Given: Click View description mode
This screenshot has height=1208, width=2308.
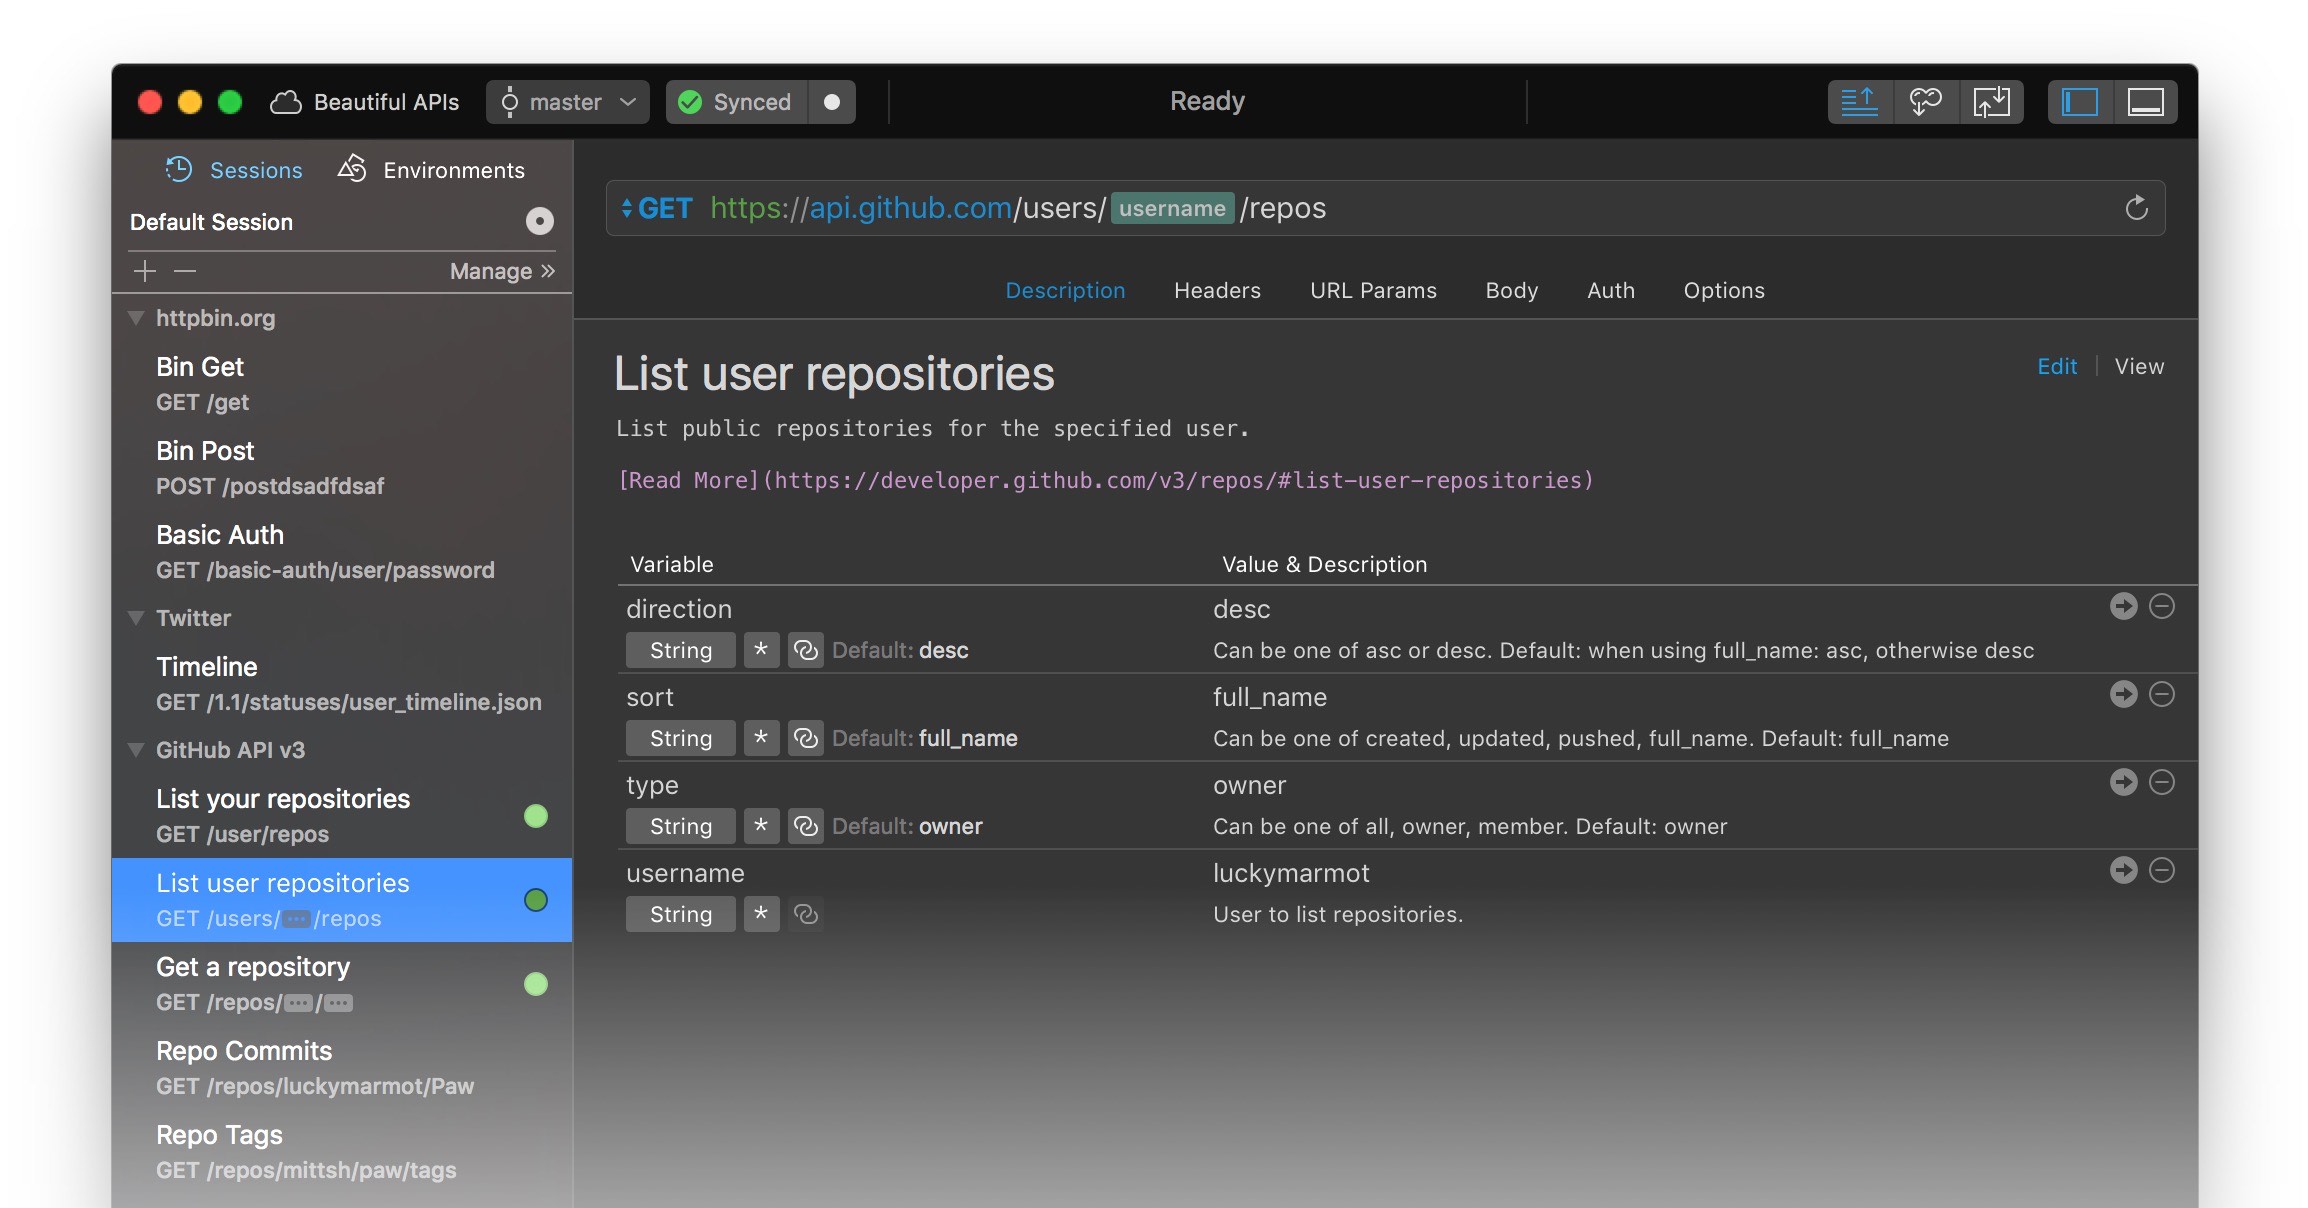Looking at the screenshot, I should click(2139, 366).
